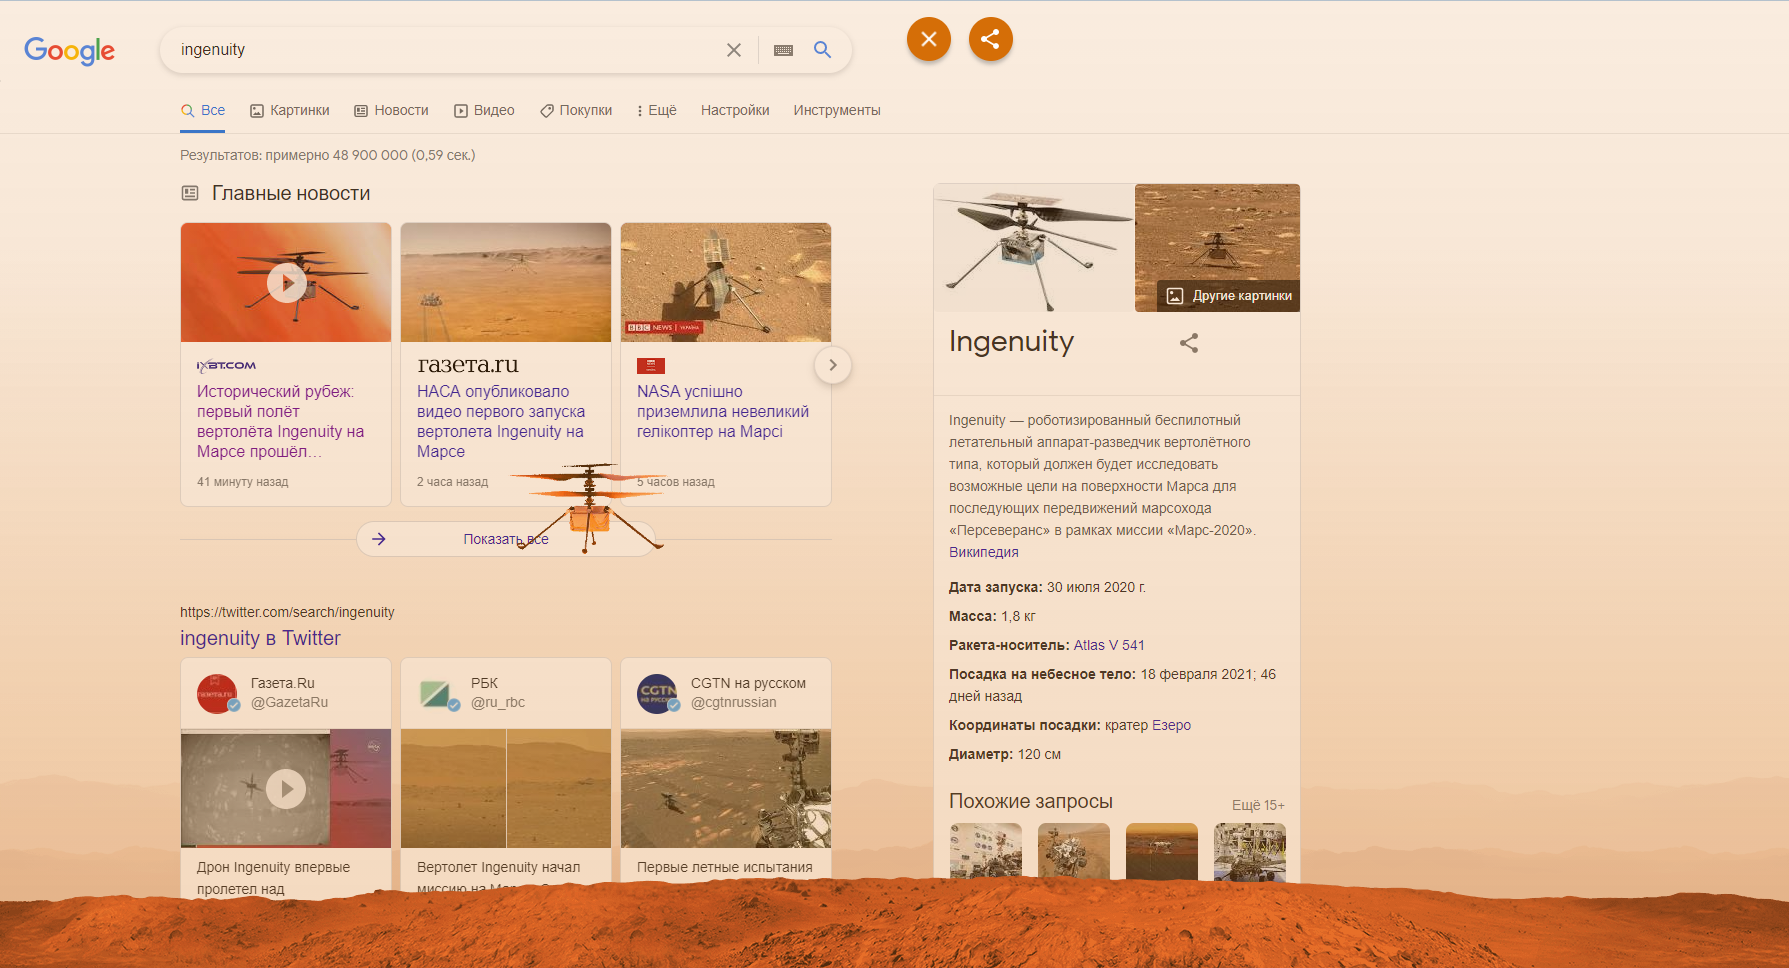Click the 2 часа назад timestamp
The height and width of the screenshot is (968, 1789).
(x=452, y=482)
